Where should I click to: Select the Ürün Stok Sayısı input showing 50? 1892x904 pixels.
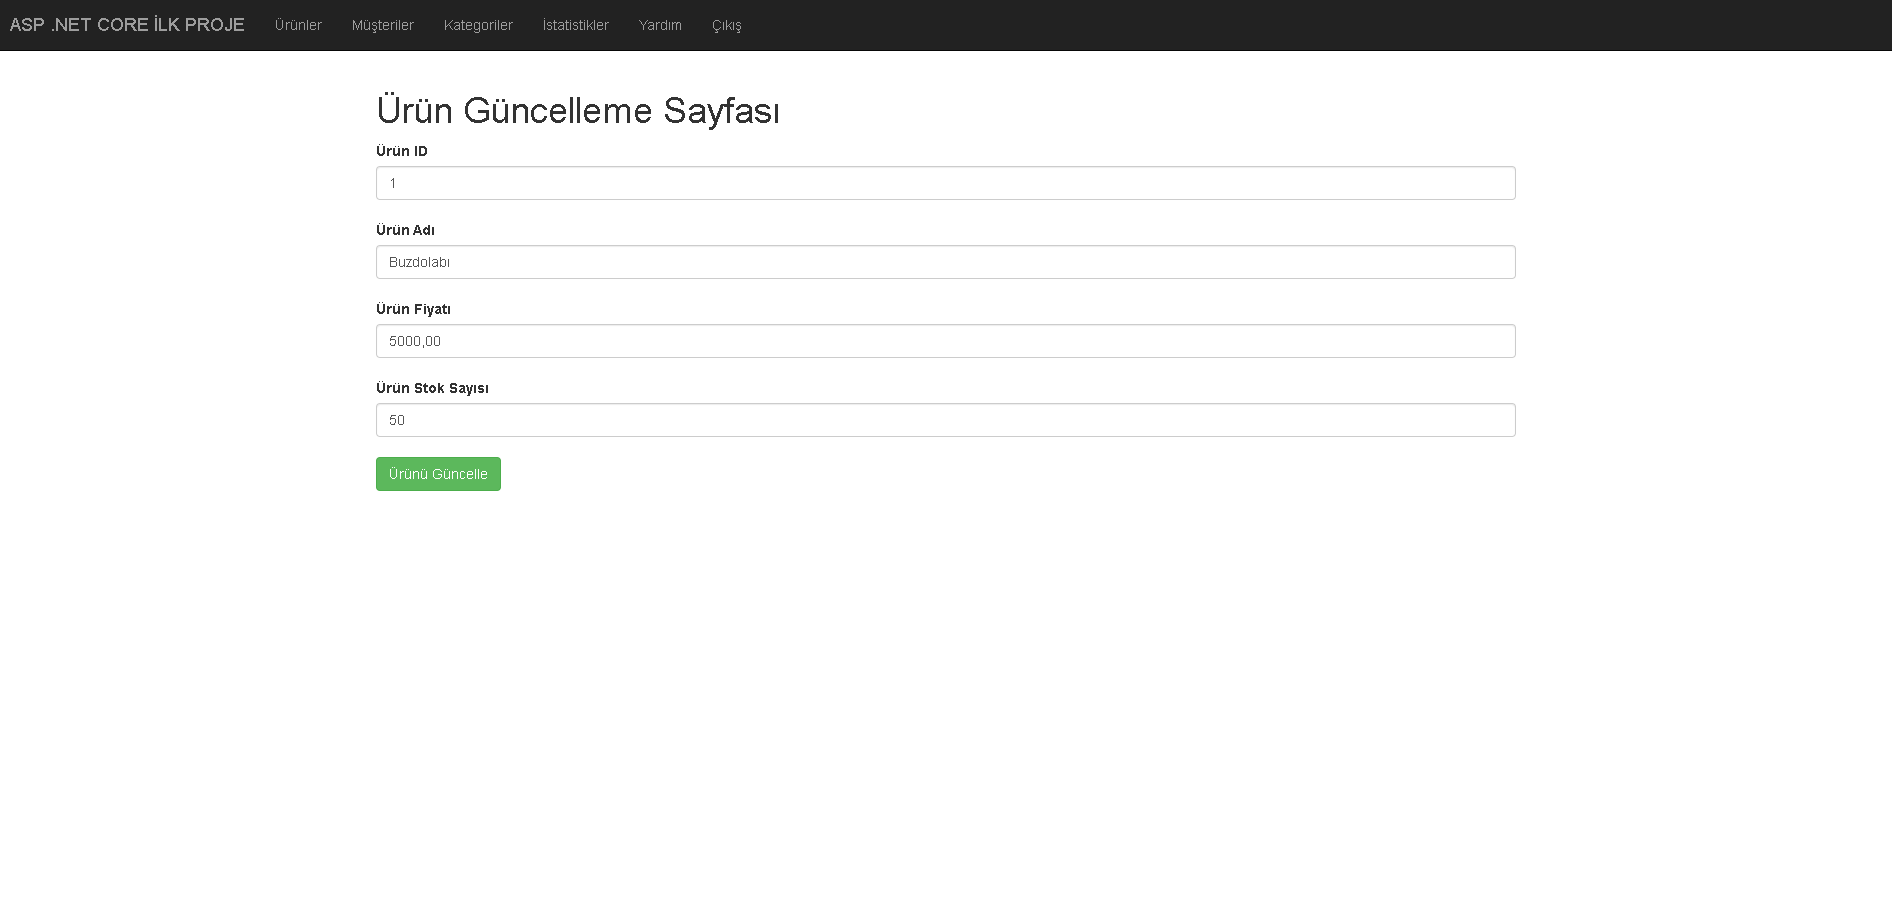(x=945, y=420)
